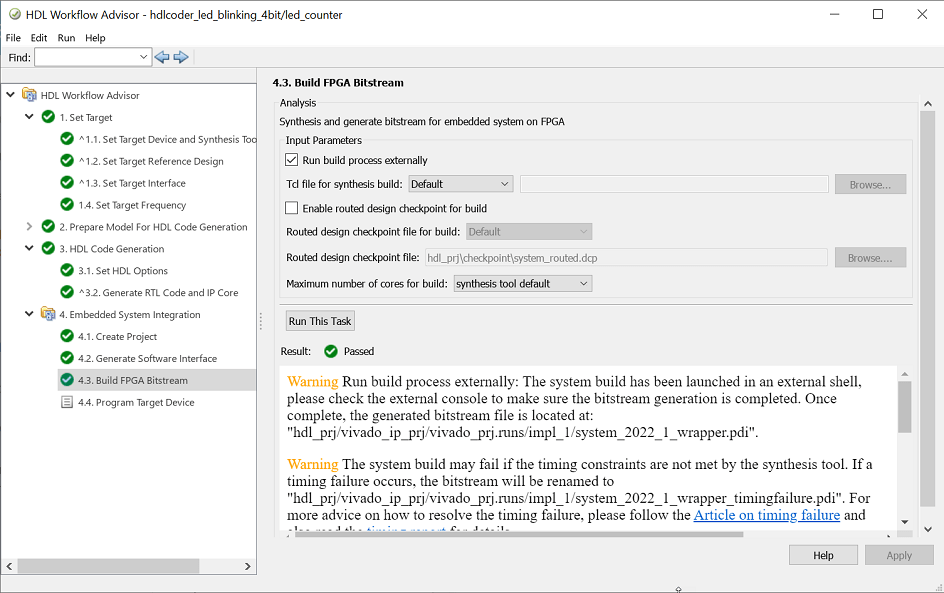Click the green check beside Set Target Frequency
The width and height of the screenshot is (944, 593).
pos(67,205)
